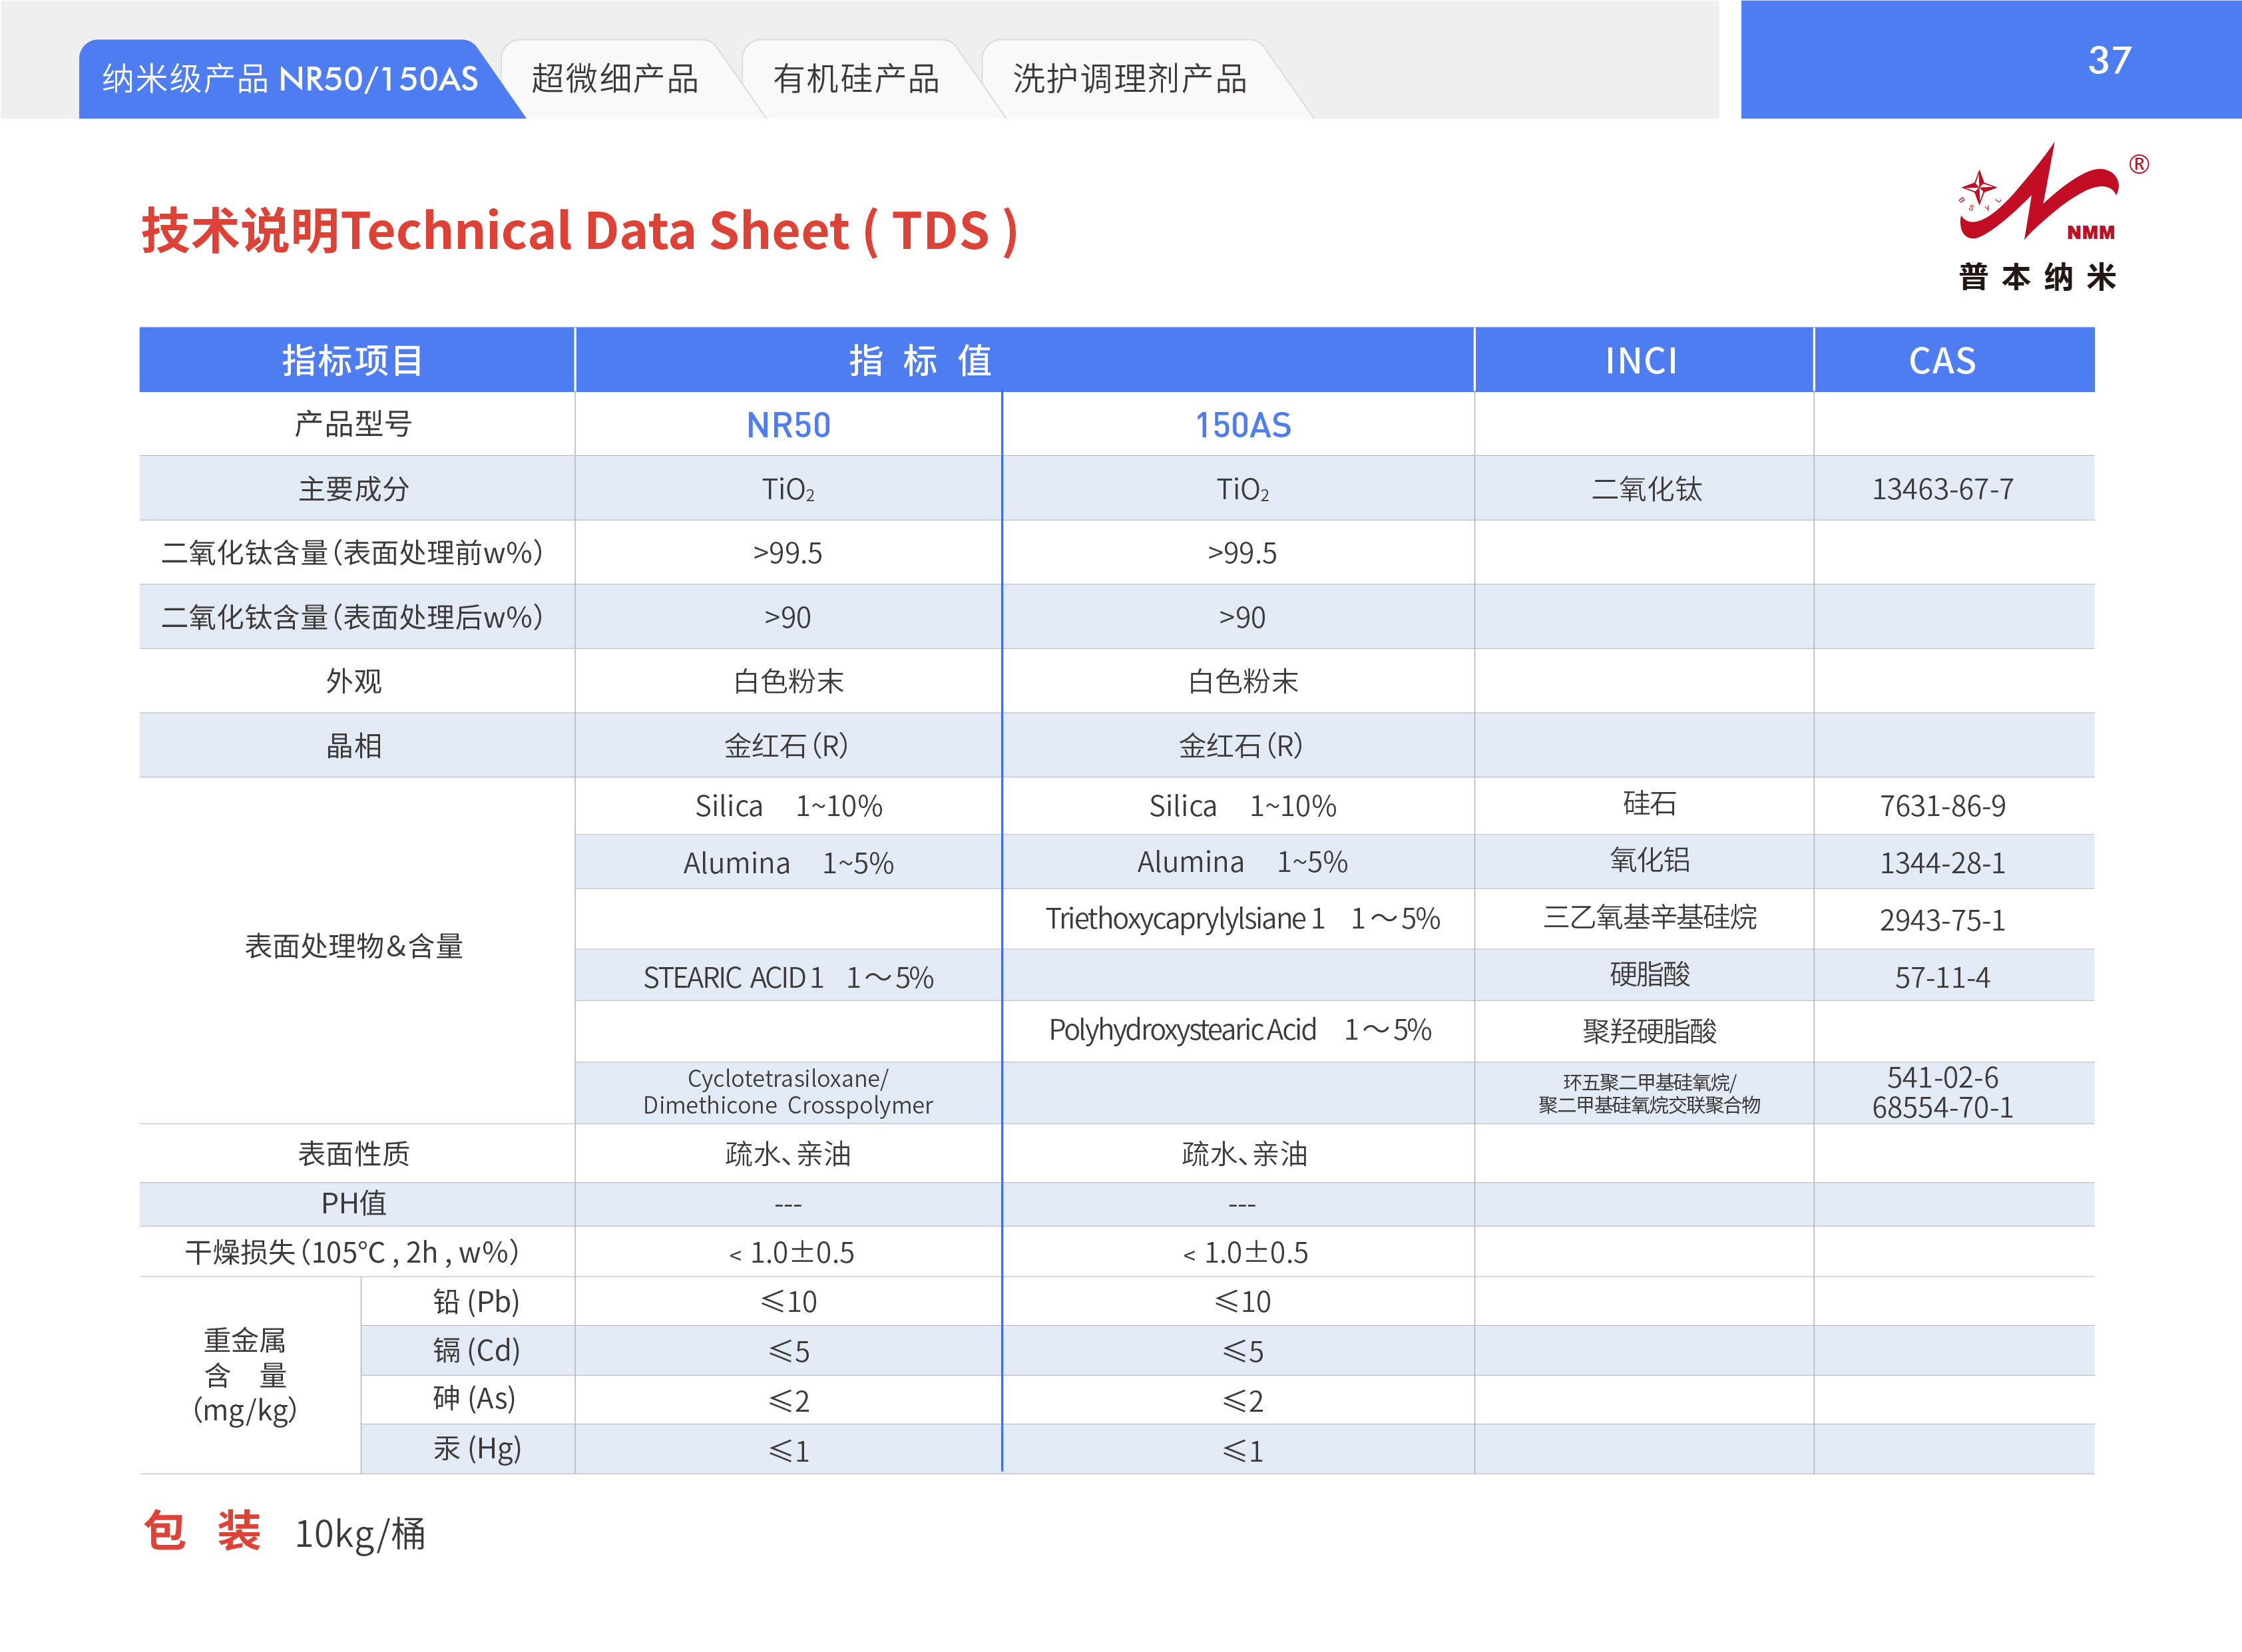Click the Triethoxycaprylylsilane cell
Image resolution: width=2242 pixels, height=1652 pixels.
click(x=1242, y=918)
